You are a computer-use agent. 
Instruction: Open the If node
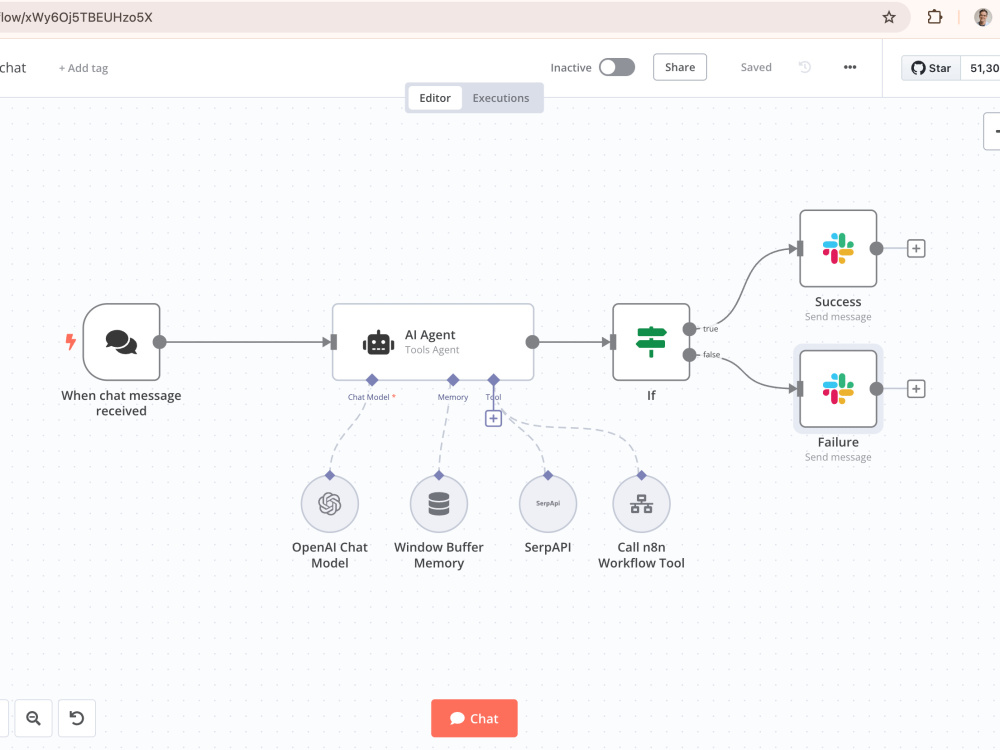[x=651, y=342]
